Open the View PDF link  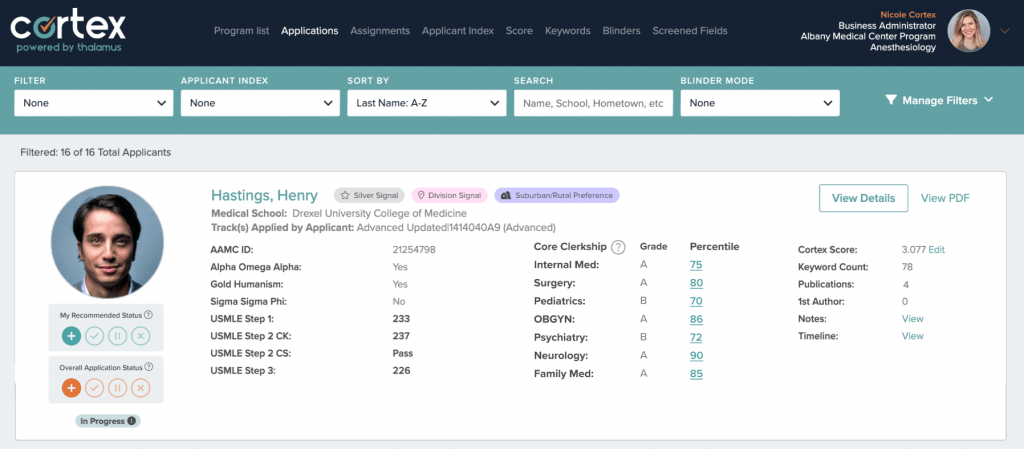pos(945,198)
